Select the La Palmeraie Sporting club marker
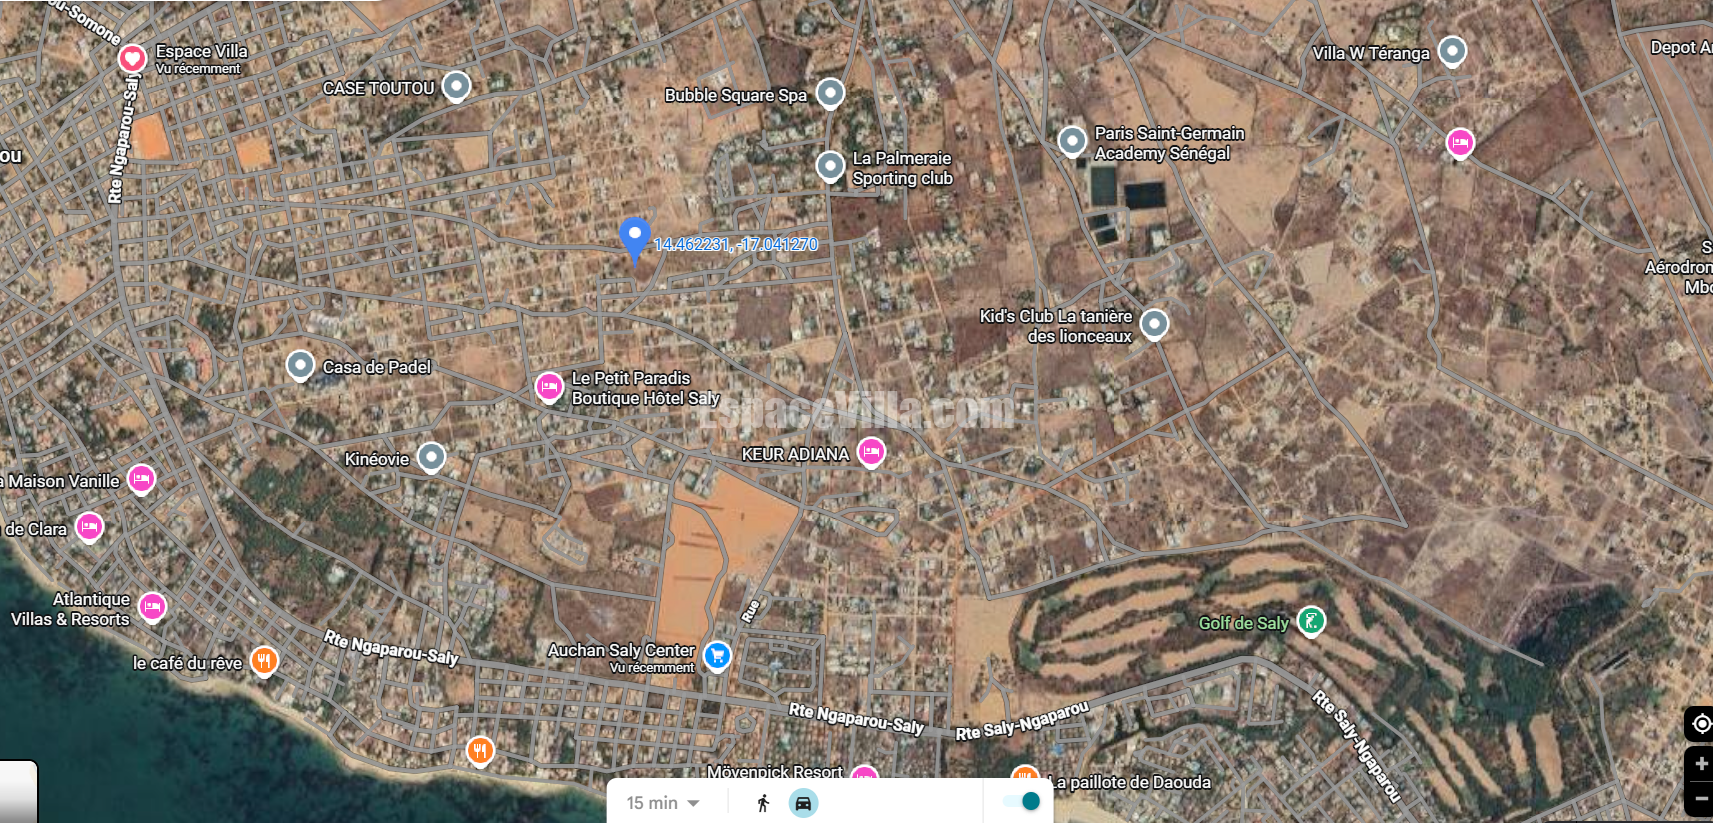This screenshot has height=823, width=1713. [x=830, y=166]
